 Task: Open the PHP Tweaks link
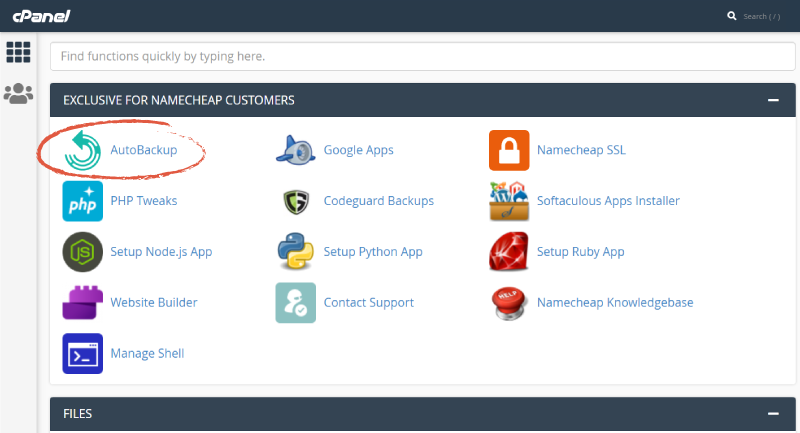coord(144,201)
